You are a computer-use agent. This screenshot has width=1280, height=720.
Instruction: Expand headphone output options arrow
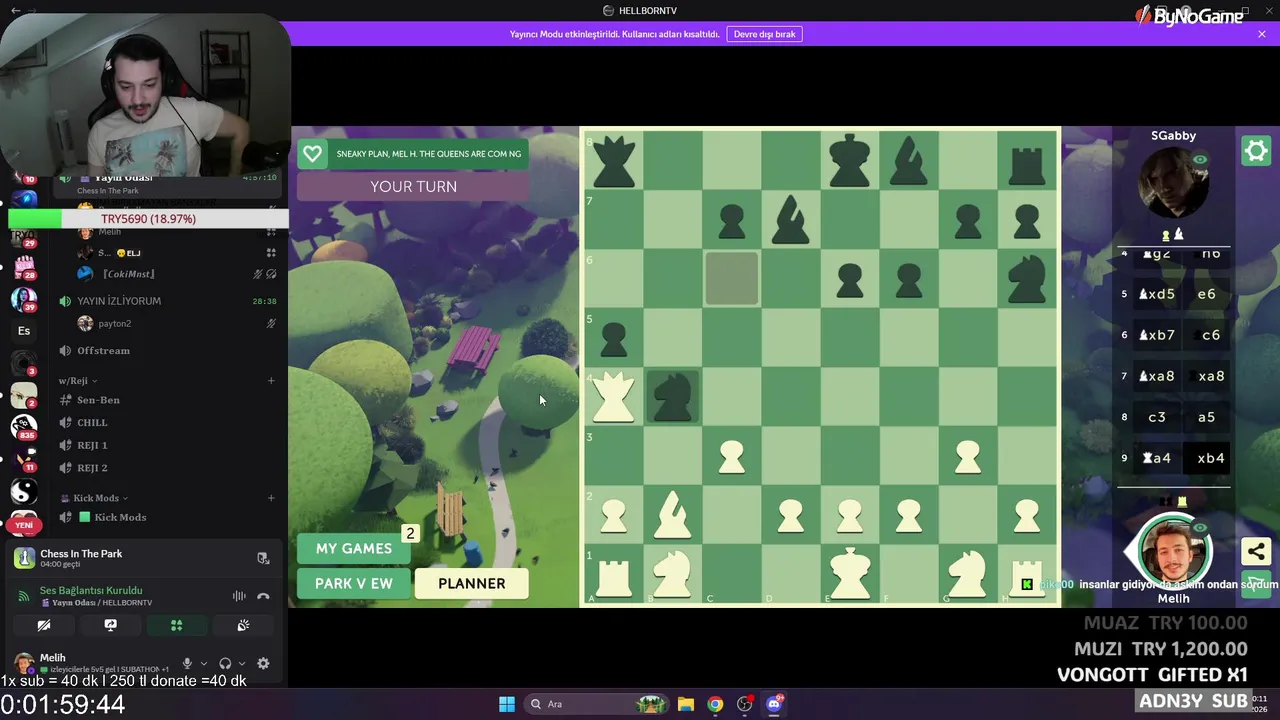pos(242,663)
